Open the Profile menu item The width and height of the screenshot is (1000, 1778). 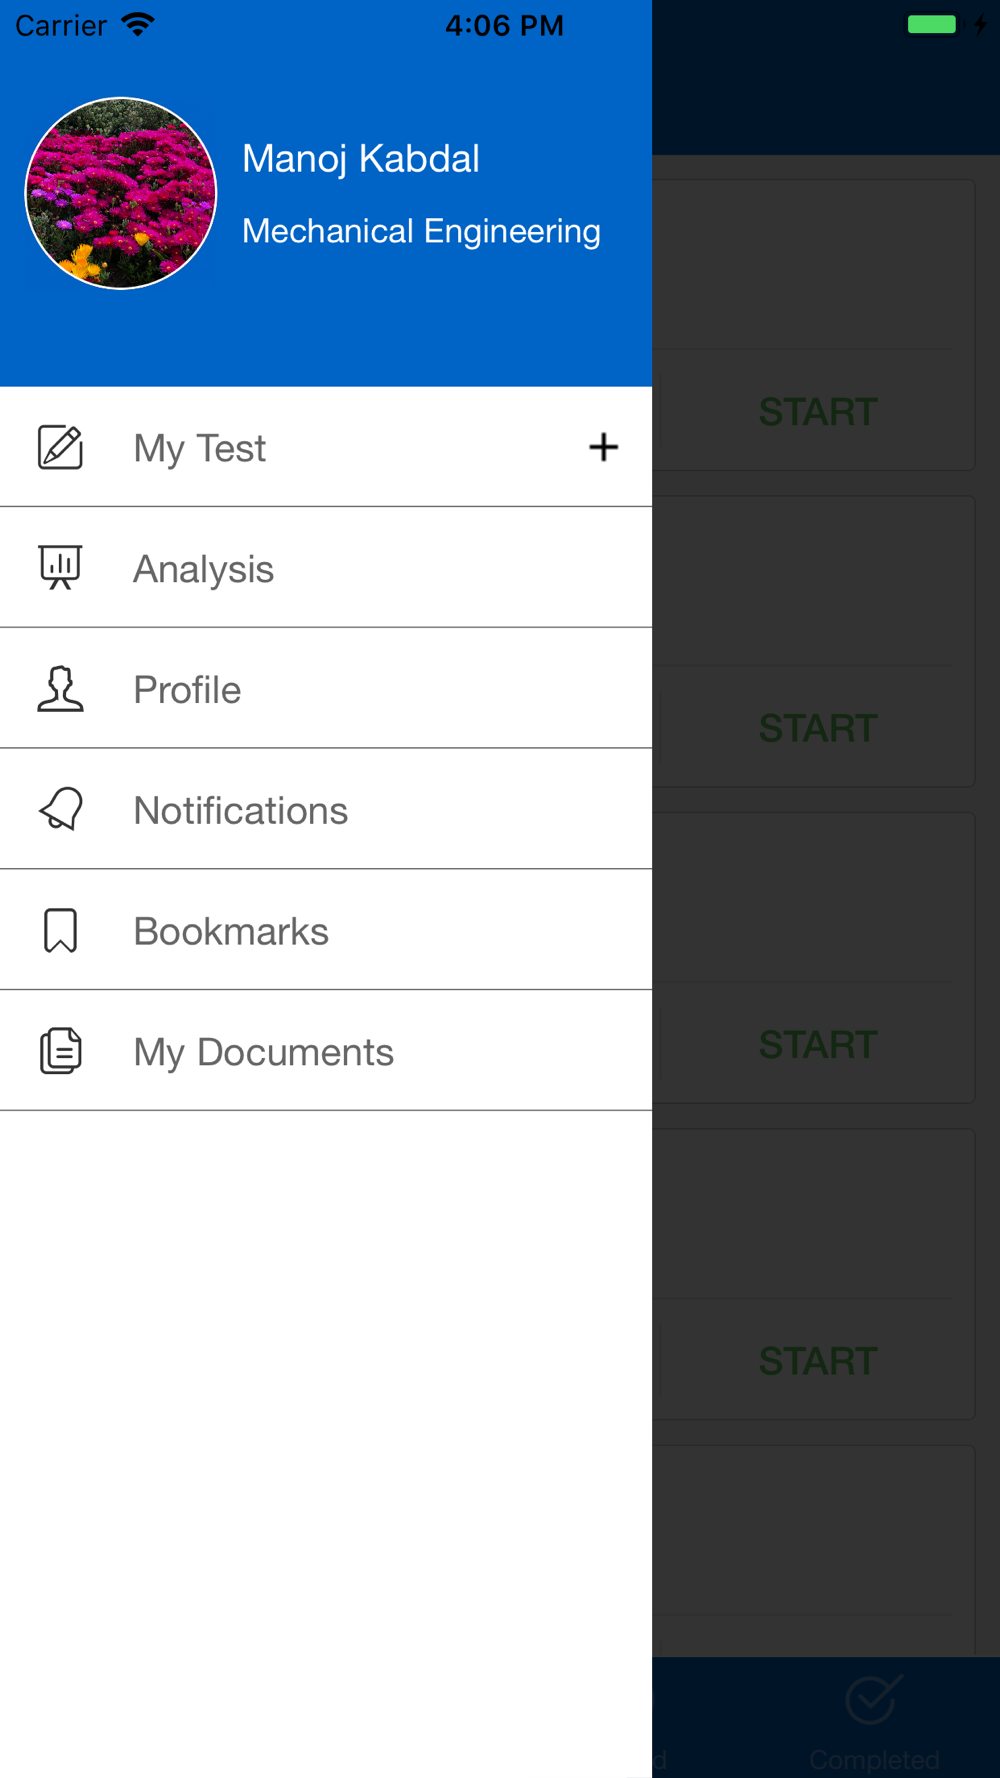click(326, 689)
